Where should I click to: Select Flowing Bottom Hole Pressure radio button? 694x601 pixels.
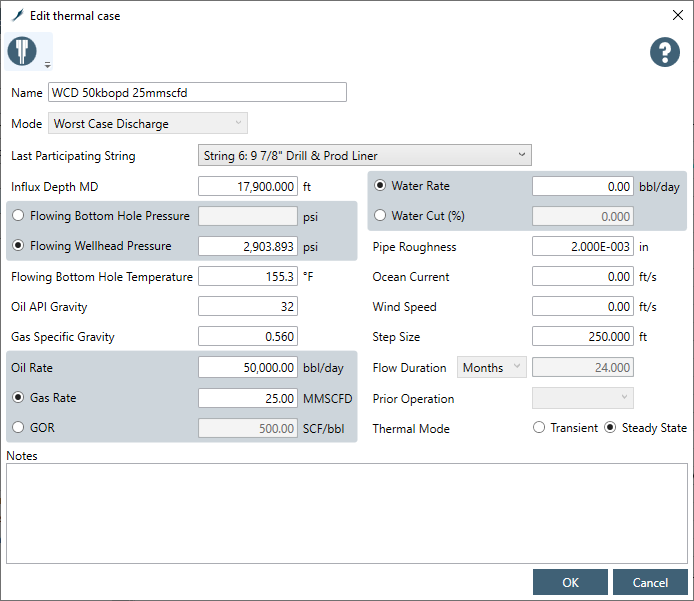click(18, 216)
